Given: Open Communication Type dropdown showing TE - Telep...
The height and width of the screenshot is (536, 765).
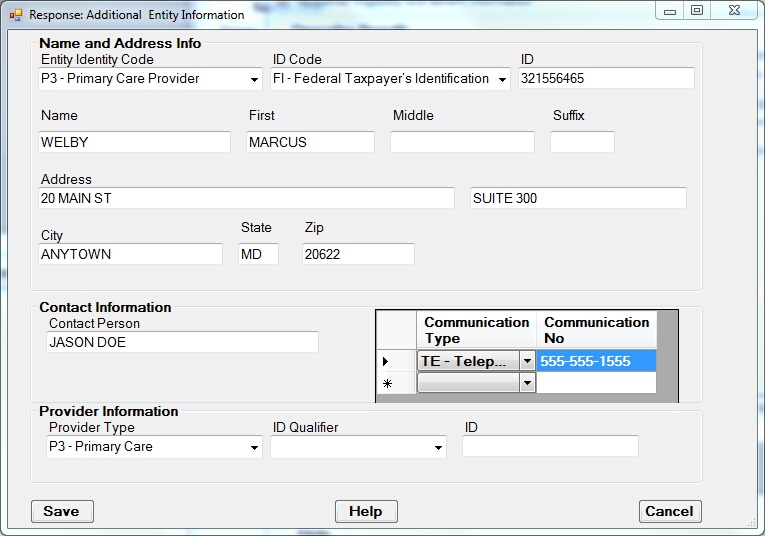Looking at the screenshot, I should click(527, 361).
